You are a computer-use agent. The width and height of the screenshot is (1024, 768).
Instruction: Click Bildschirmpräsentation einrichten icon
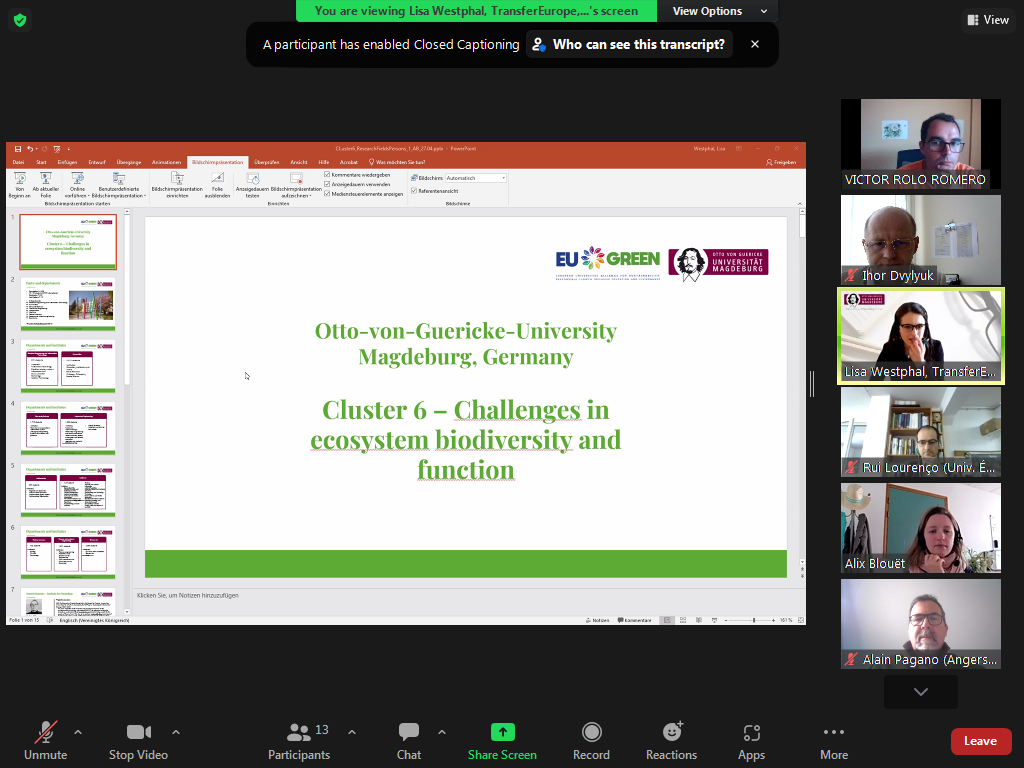(177, 179)
